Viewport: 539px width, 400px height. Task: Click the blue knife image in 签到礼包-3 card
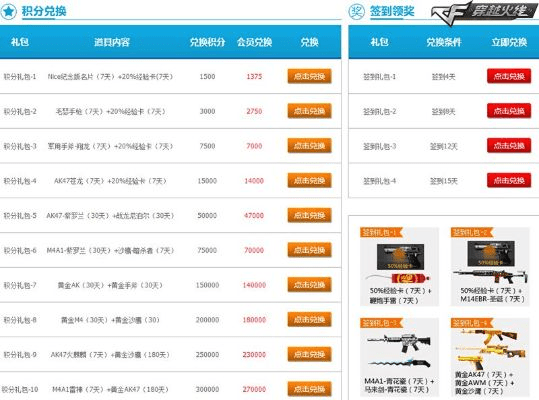click(399, 363)
